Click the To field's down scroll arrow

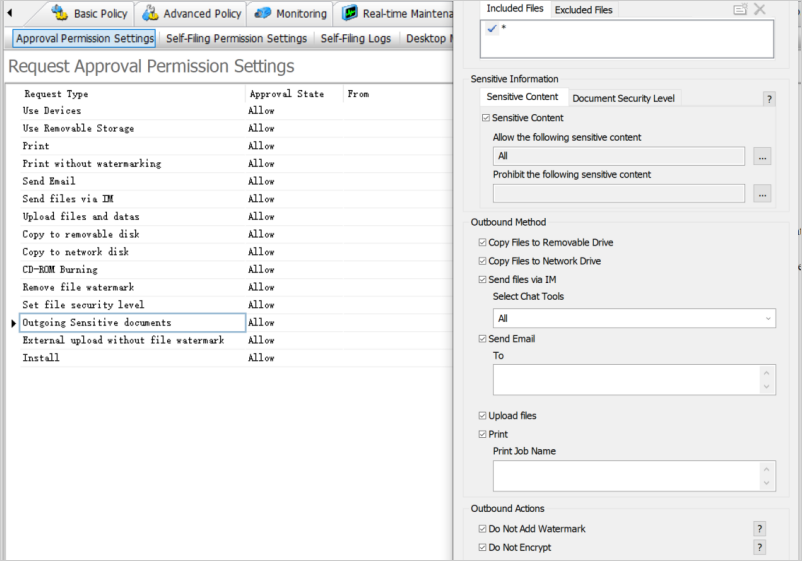766,387
